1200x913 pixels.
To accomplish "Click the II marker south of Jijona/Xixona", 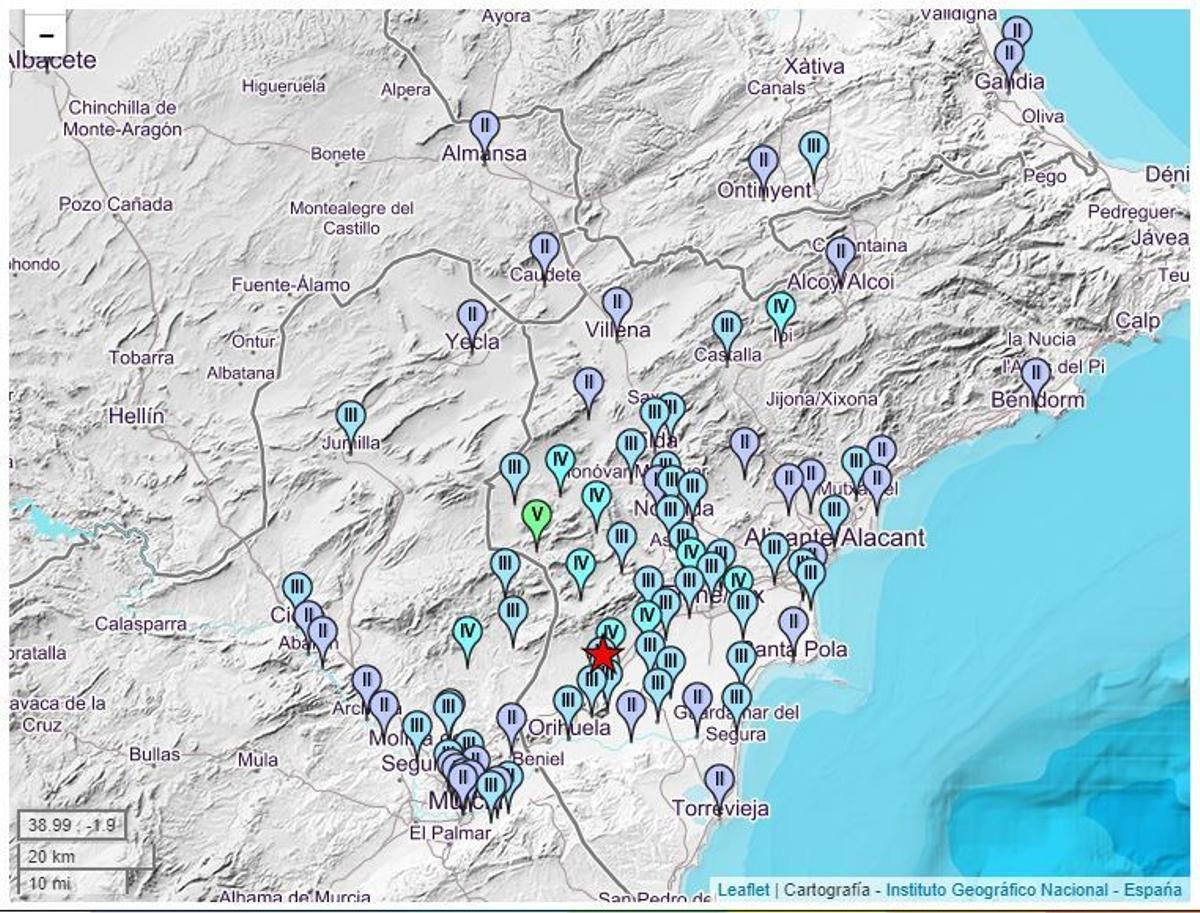I will tap(744, 451).
